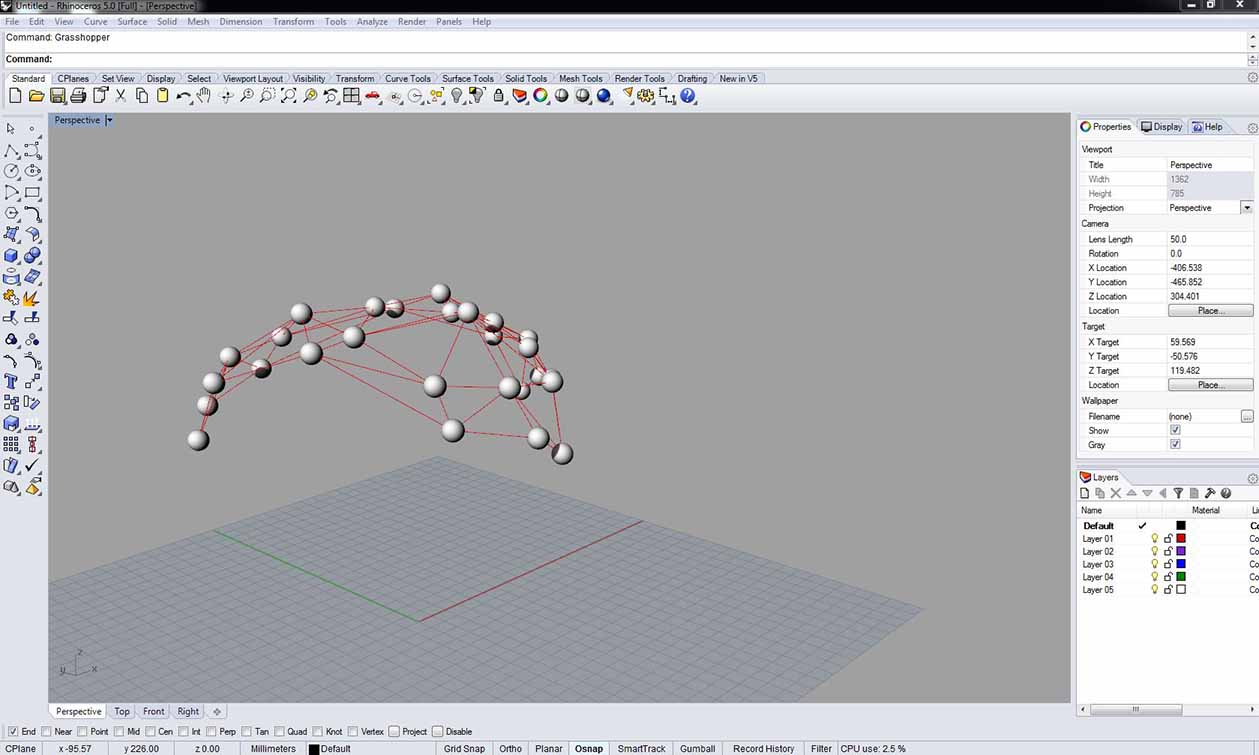Click the New Layer icon in Layers panel
This screenshot has width=1259, height=755.
tap(1085, 493)
